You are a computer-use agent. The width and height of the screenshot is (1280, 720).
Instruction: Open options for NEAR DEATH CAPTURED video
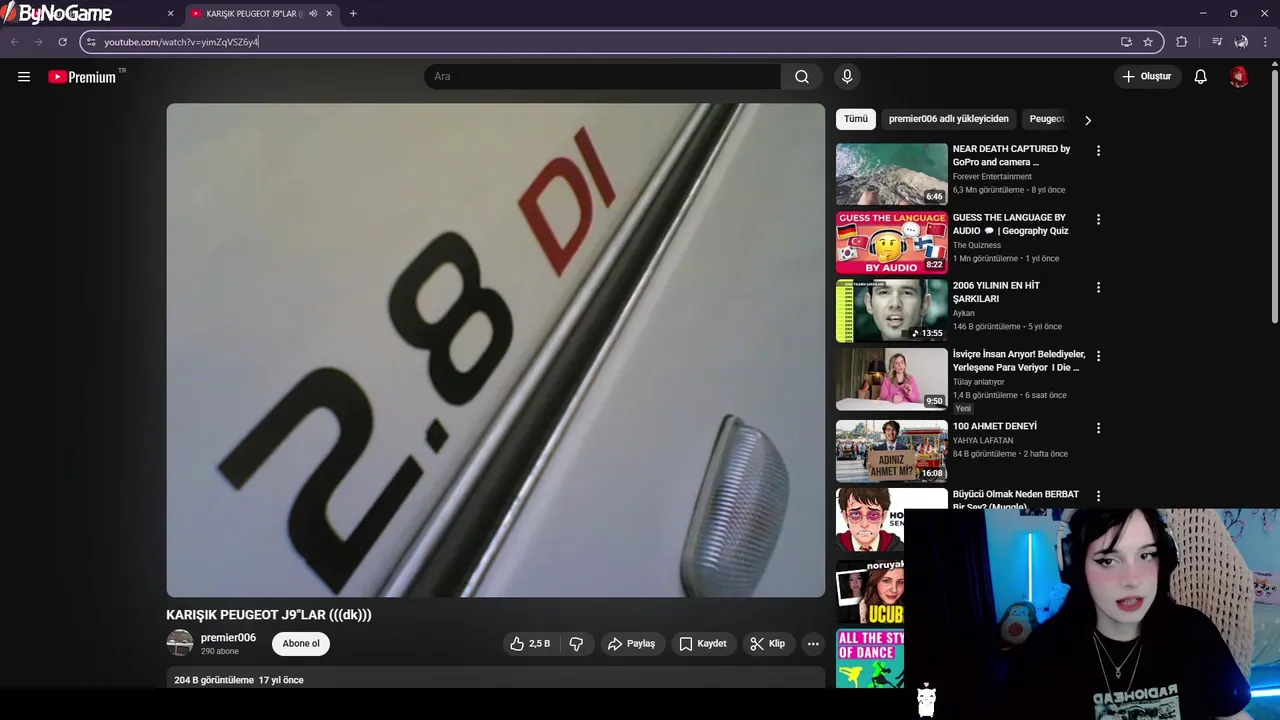(x=1098, y=151)
